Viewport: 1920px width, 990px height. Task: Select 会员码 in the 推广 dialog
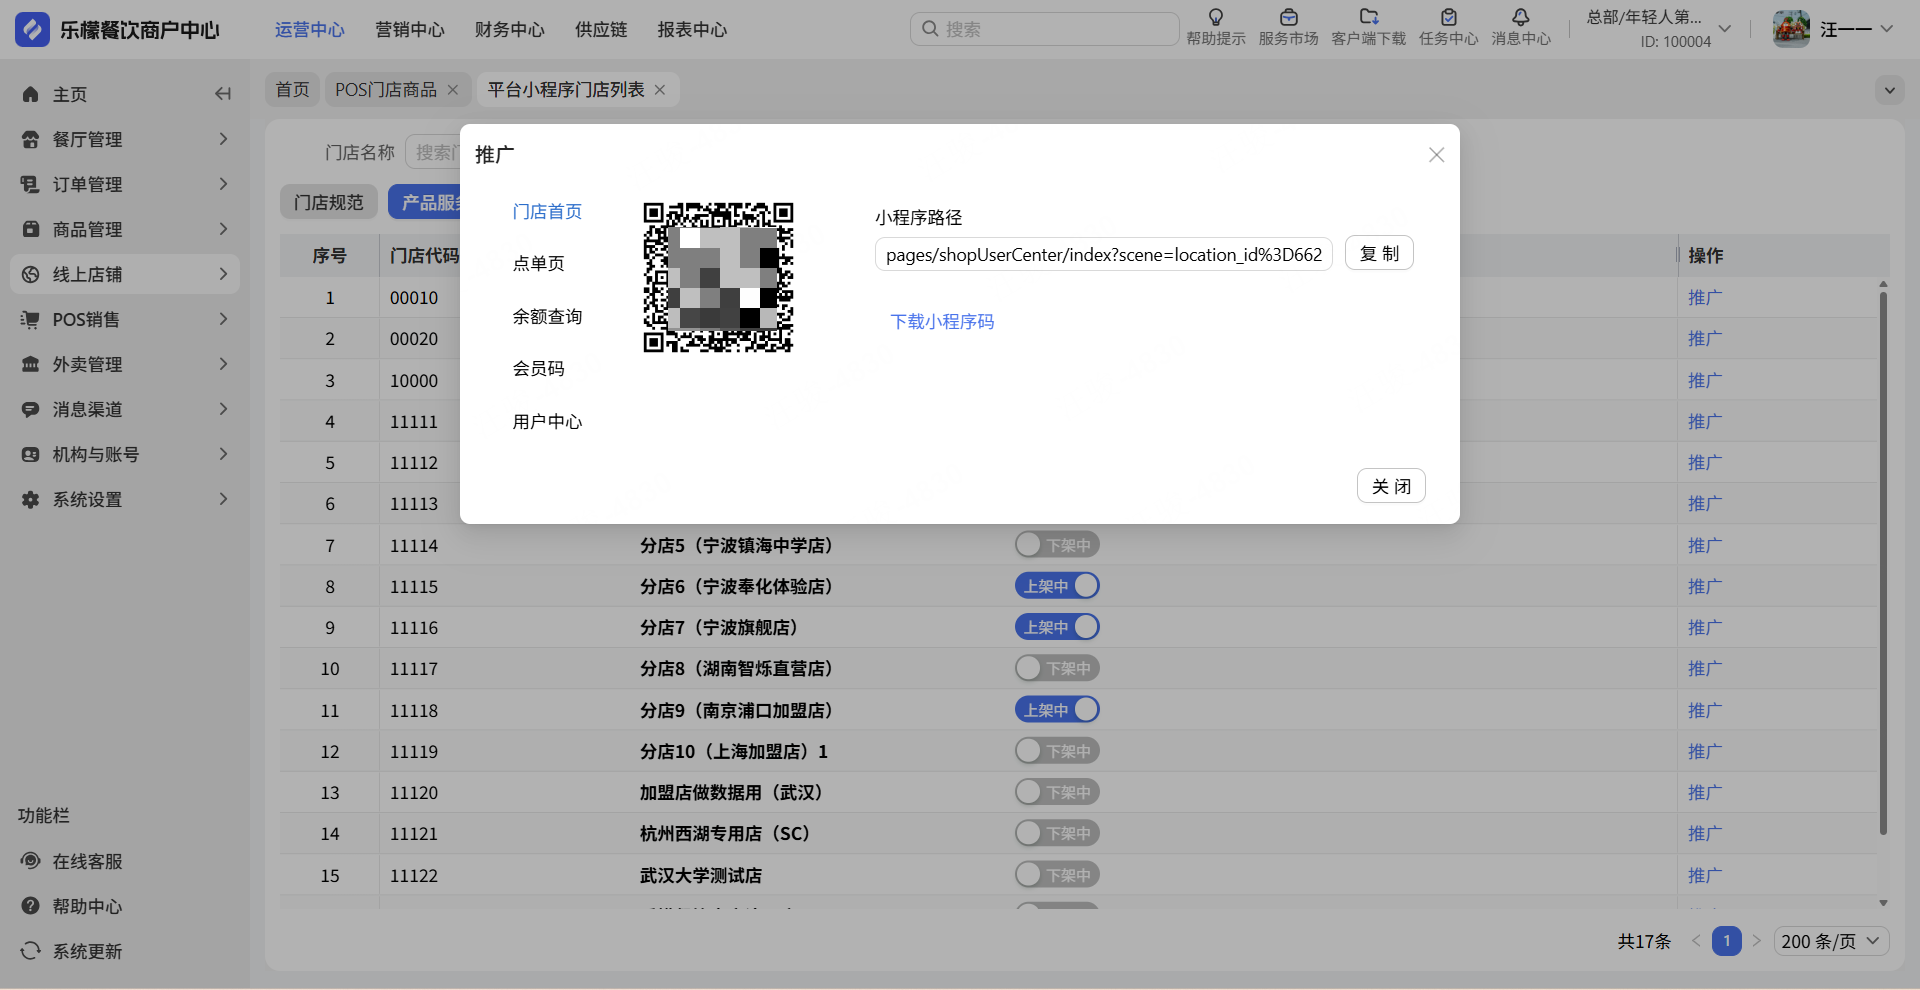(539, 369)
